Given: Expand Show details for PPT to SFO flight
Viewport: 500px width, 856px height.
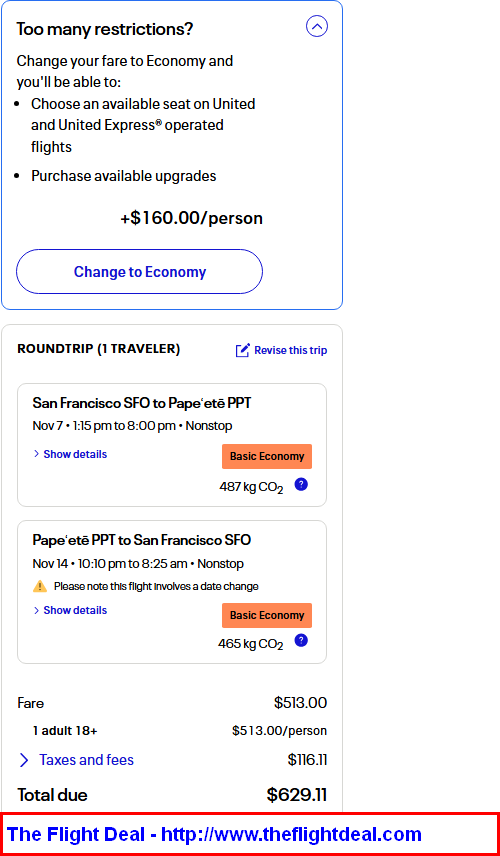Looking at the screenshot, I should pyautogui.click(x=70, y=610).
